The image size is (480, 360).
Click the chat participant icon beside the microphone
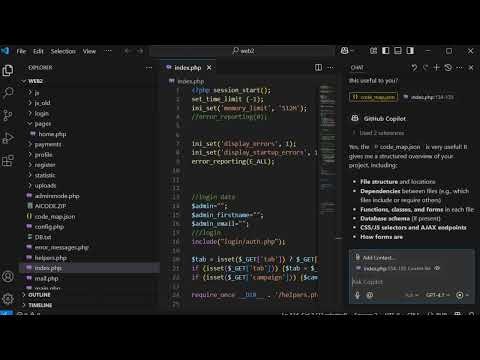click(370, 295)
